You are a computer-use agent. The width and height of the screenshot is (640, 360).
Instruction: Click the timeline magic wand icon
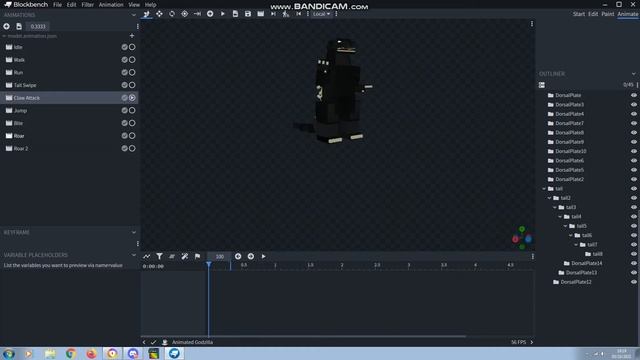click(x=184, y=256)
